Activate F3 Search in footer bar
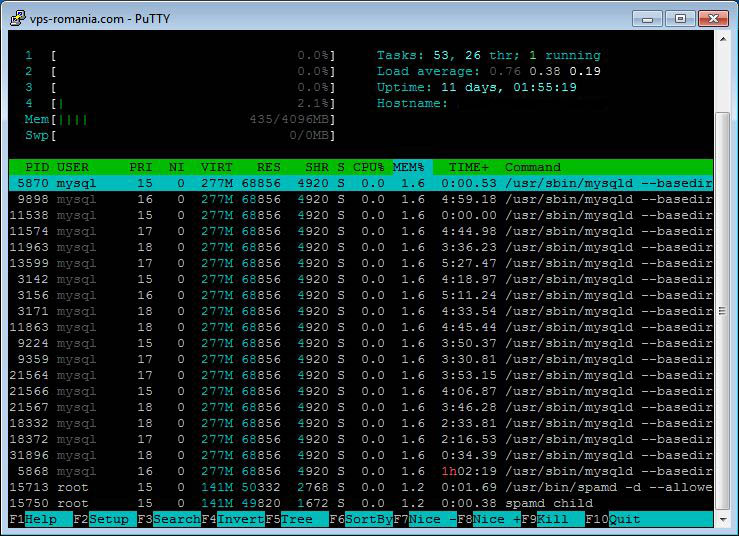 pos(169,519)
